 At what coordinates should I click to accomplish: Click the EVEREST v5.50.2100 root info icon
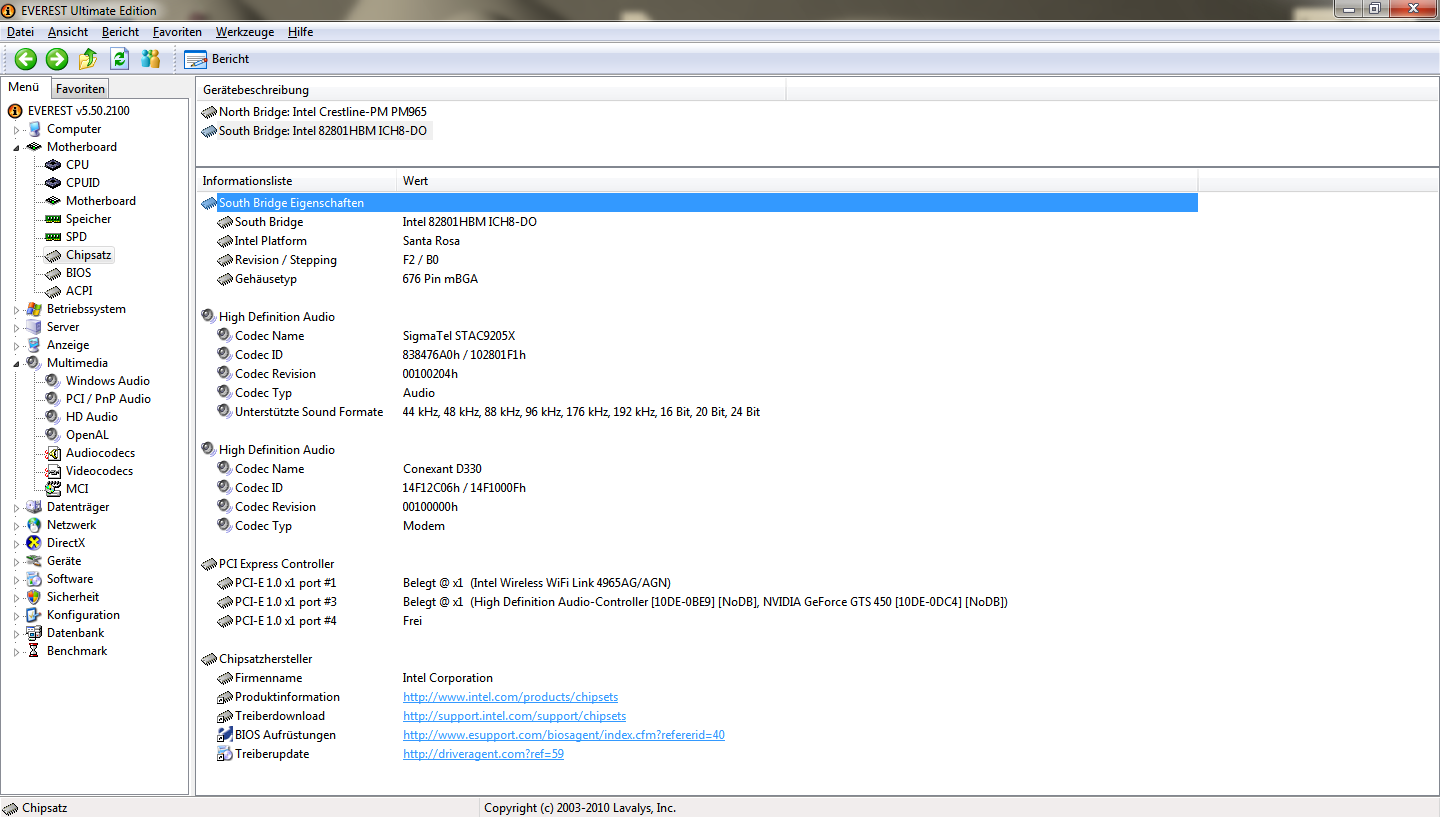pyautogui.click(x=15, y=111)
